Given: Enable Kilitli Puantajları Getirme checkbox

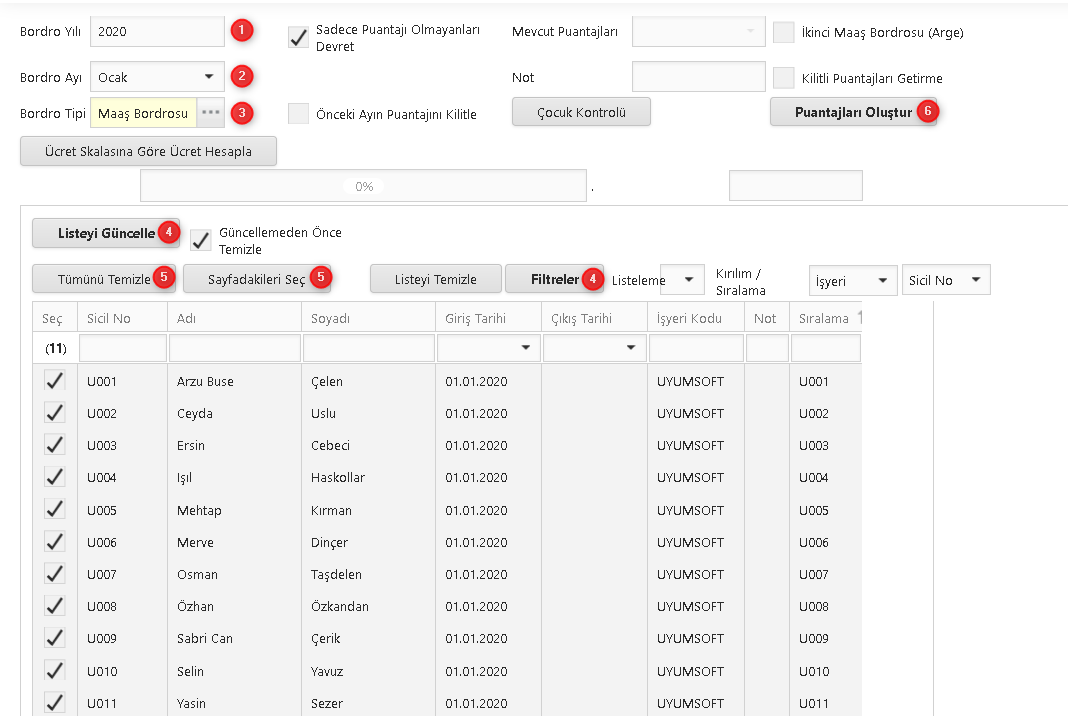Looking at the screenshot, I should click(x=783, y=77).
